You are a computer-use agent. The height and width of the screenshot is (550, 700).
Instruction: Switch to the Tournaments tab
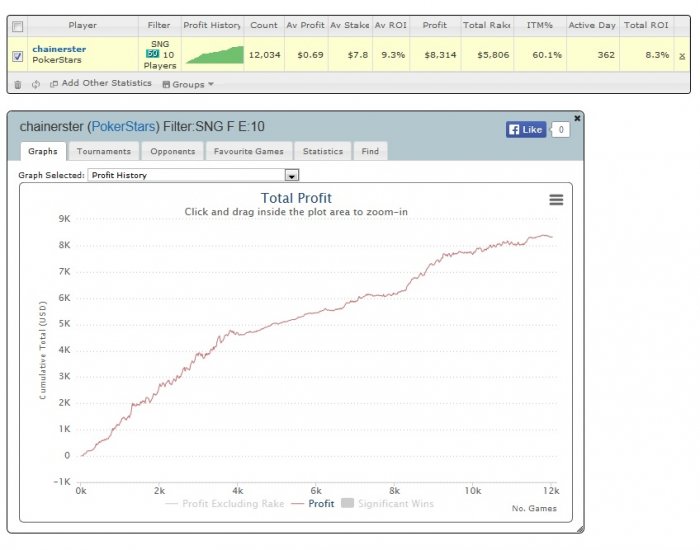coord(104,151)
